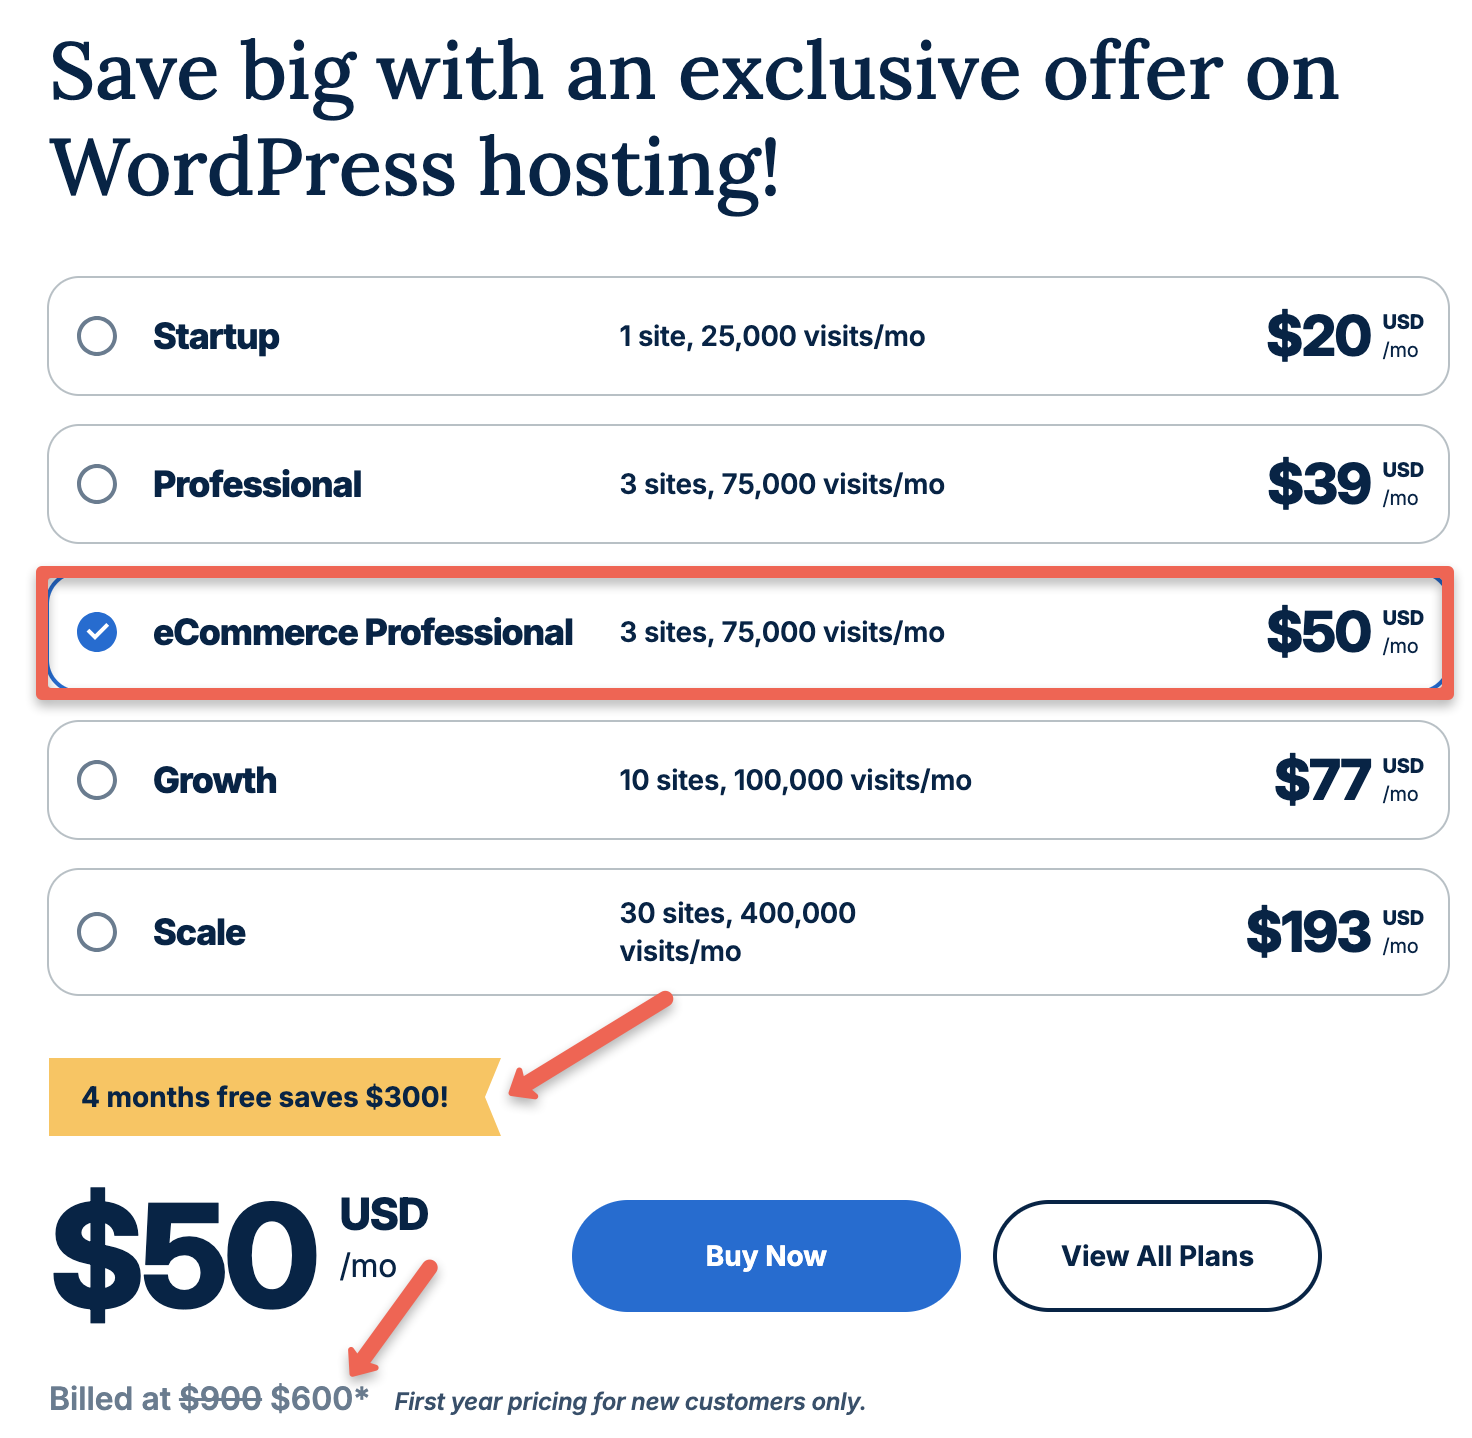Click the $193 price on the Scale plan
The height and width of the screenshot is (1438, 1472).
point(1313,931)
